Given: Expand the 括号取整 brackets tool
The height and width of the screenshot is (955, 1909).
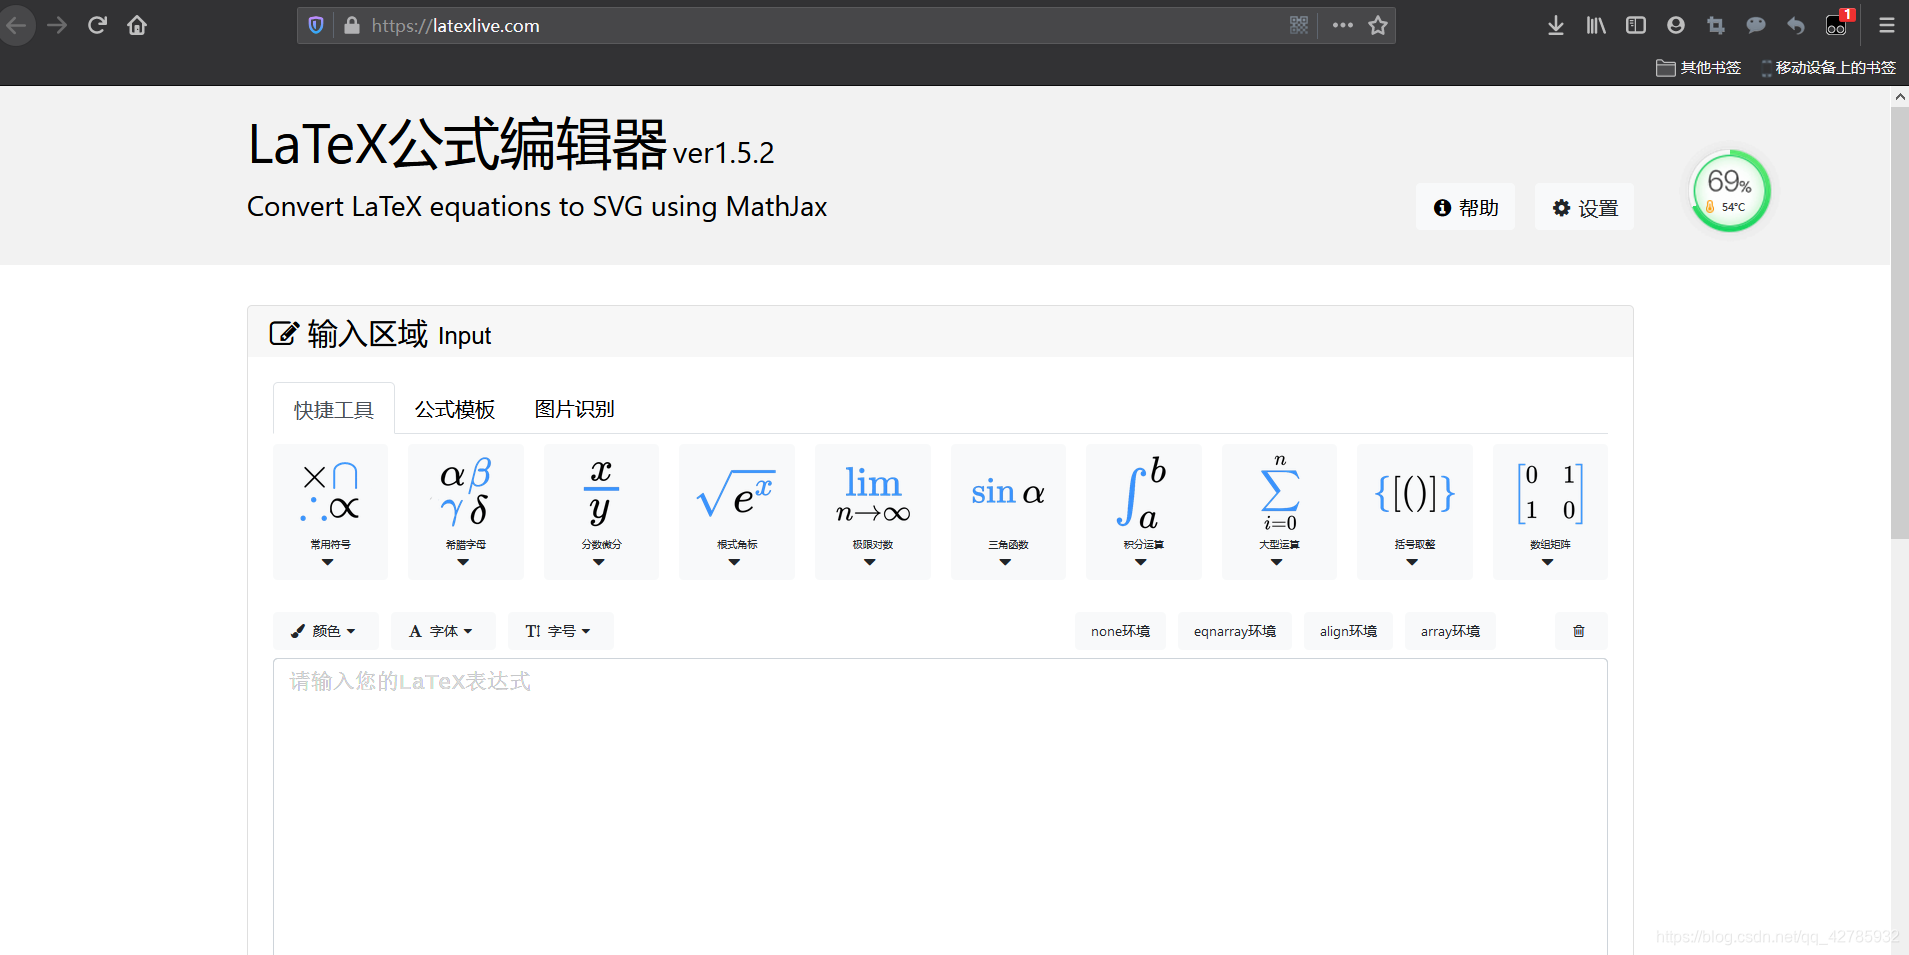Looking at the screenshot, I should tap(1414, 511).
